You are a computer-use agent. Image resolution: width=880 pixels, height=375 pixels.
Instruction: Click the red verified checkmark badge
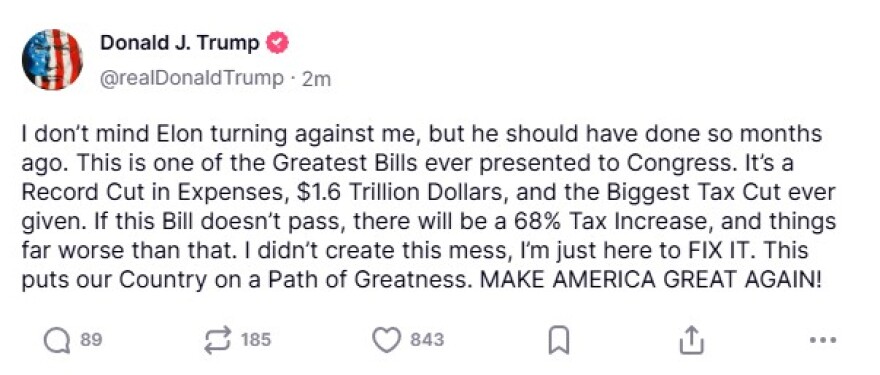pos(277,43)
